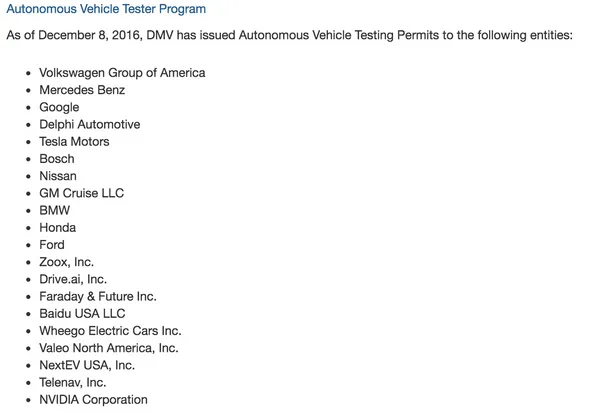Select the Bosch entry

click(57, 159)
